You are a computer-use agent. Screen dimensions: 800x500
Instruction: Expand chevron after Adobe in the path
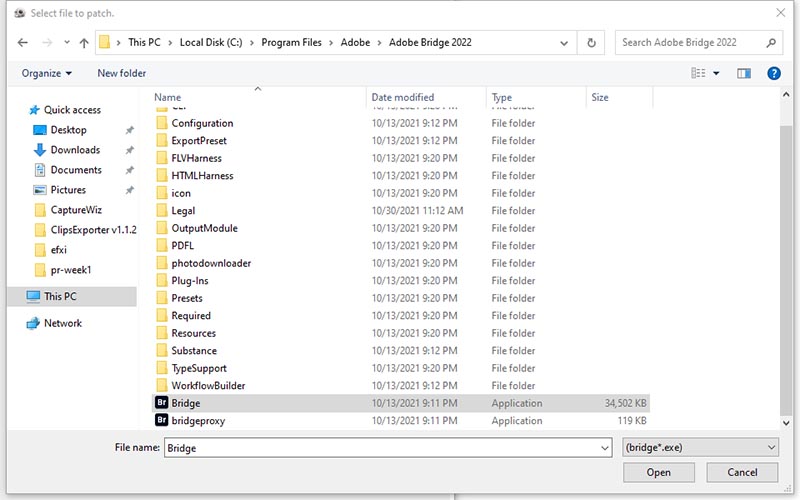(x=380, y=43)
